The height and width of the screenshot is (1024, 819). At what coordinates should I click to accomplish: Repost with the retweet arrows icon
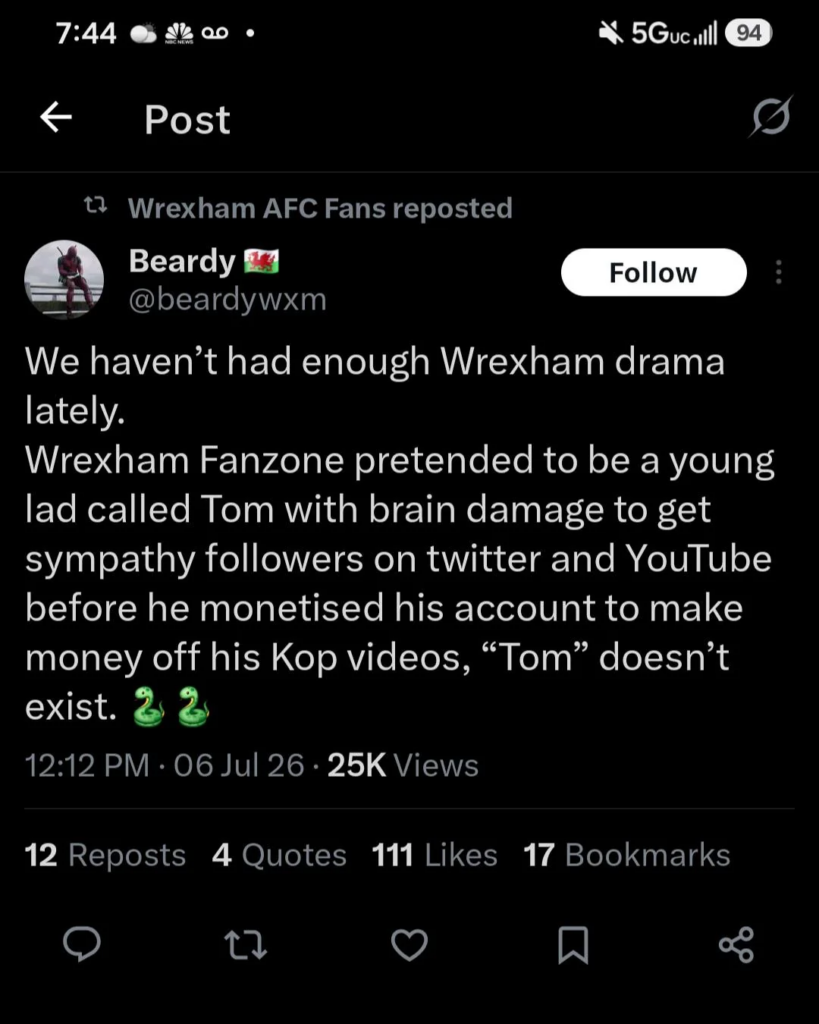pyautogui.click(x=246, y=944)
